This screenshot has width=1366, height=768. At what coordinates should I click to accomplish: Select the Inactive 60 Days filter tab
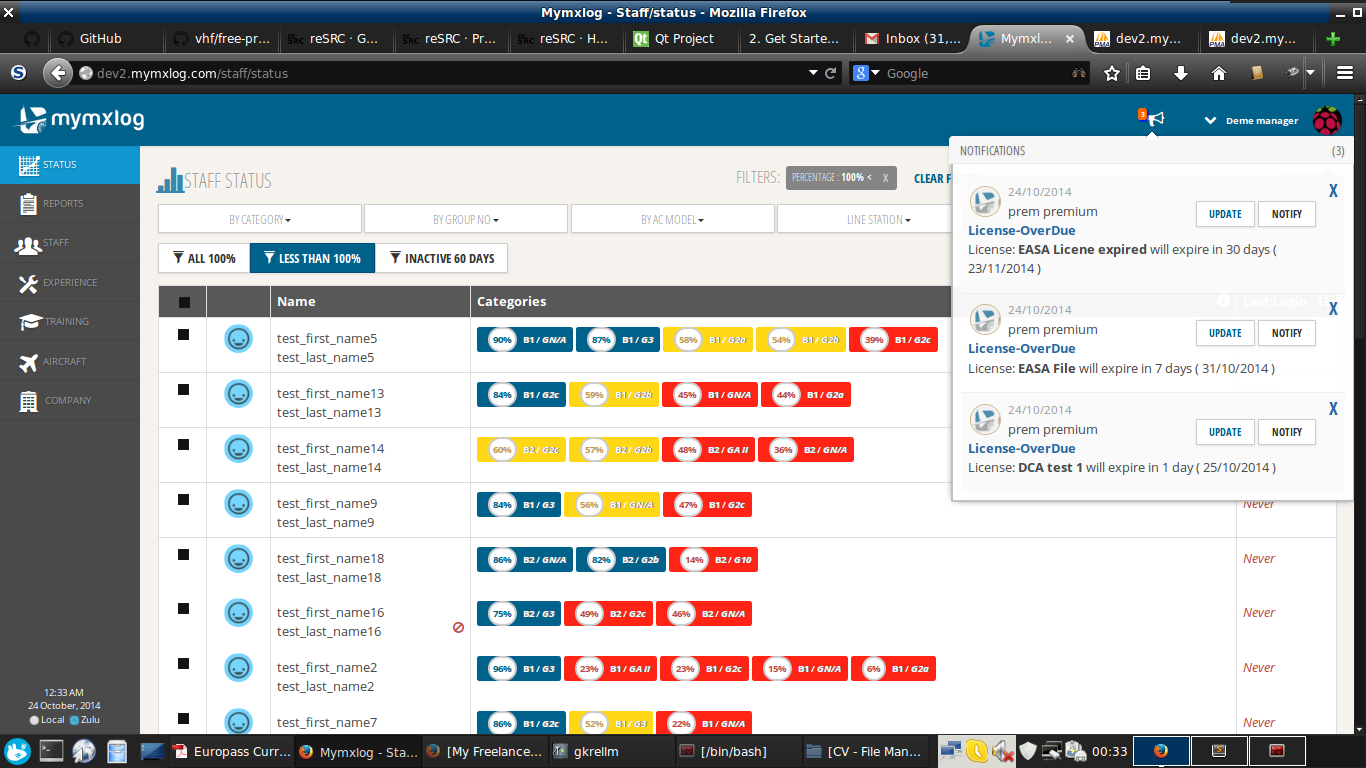(x=441, y=258)
